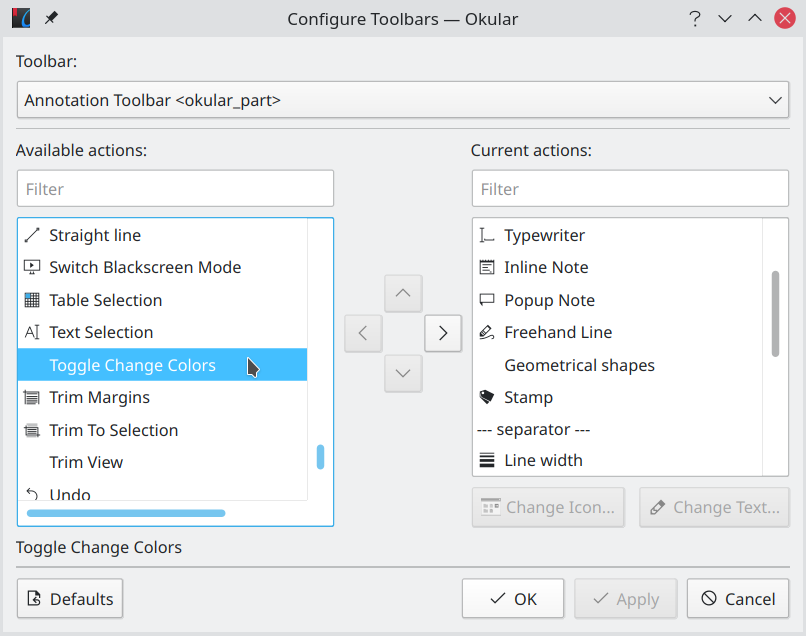The height and width of the screenshot is (636, 806).
Task: Click the OK button
Action: tap(512, 598)
